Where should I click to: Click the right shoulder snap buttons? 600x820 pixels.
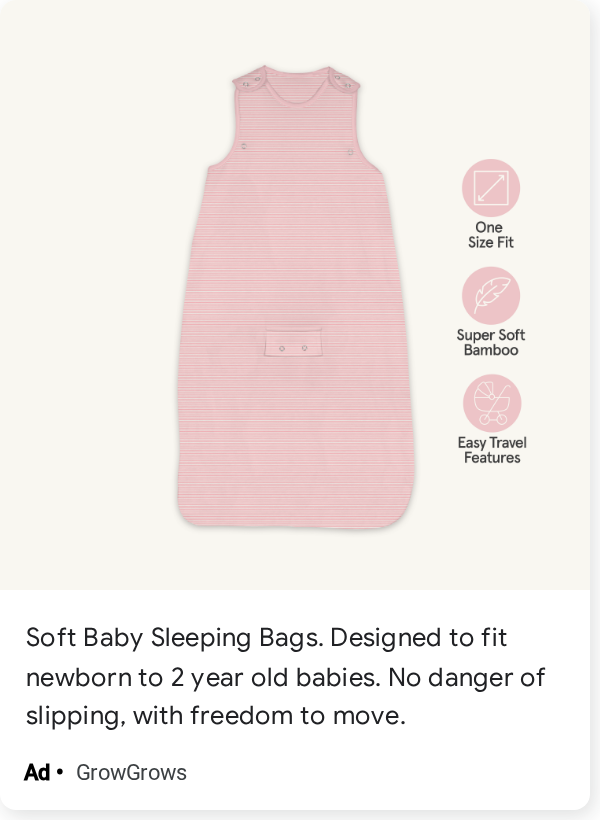tap(343, 81)
